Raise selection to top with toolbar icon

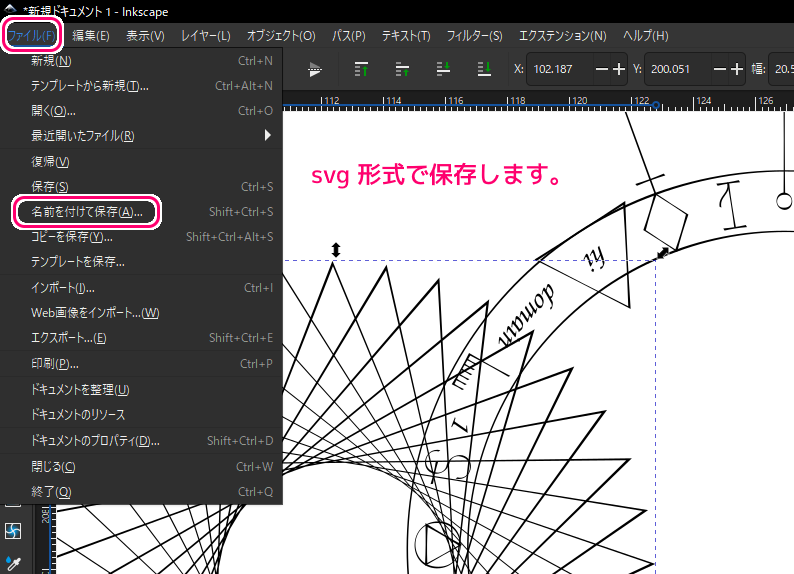click(362, 69)
